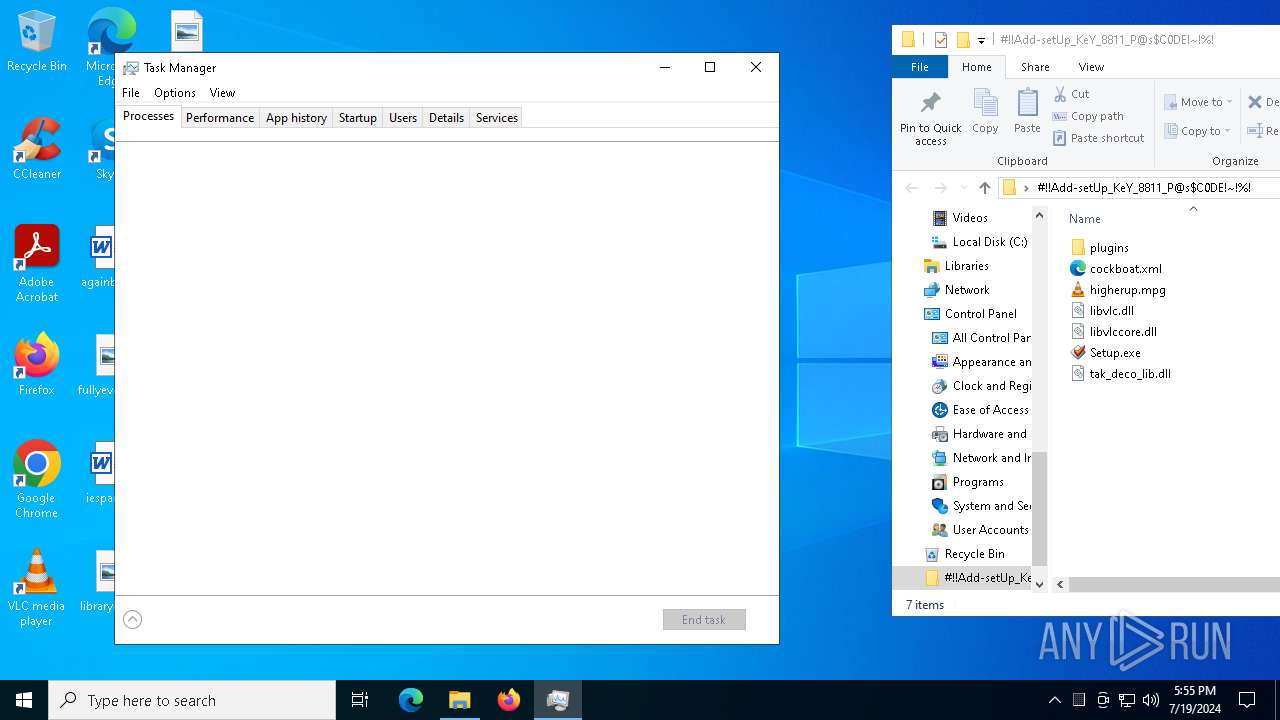The height and width of the screenshot is (720, 1280).
Task: Select Network in the navigation pane
Action: tap(957, 290)
